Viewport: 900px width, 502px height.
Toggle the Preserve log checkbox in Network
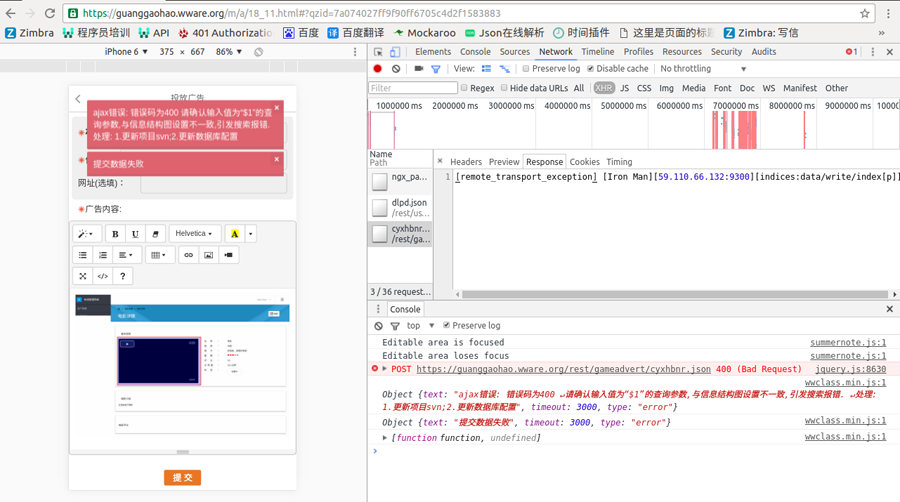coord(525,69)
